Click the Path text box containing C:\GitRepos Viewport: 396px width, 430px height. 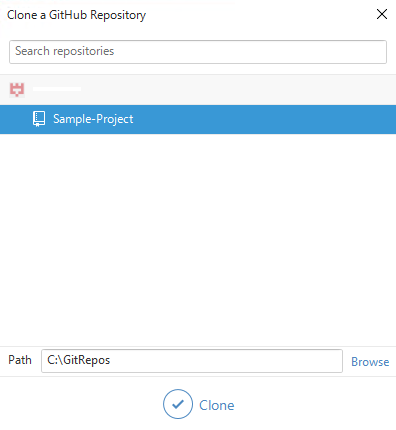click(192, 361)
